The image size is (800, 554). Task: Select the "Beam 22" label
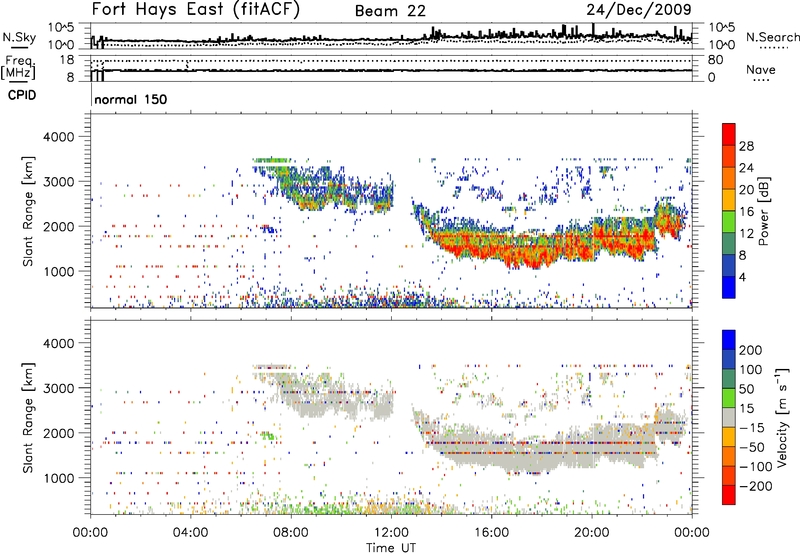[x=390, y=11]
